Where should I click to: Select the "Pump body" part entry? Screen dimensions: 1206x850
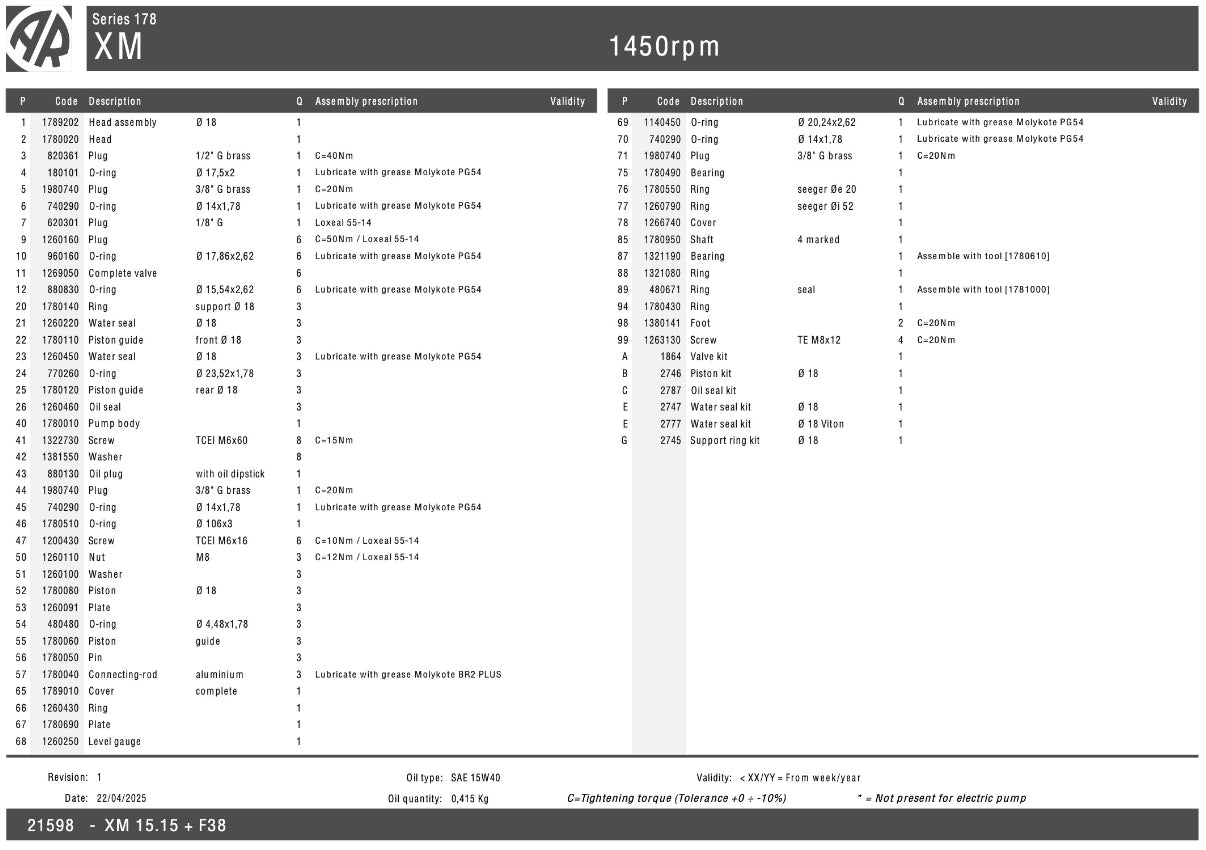[114, 424]
